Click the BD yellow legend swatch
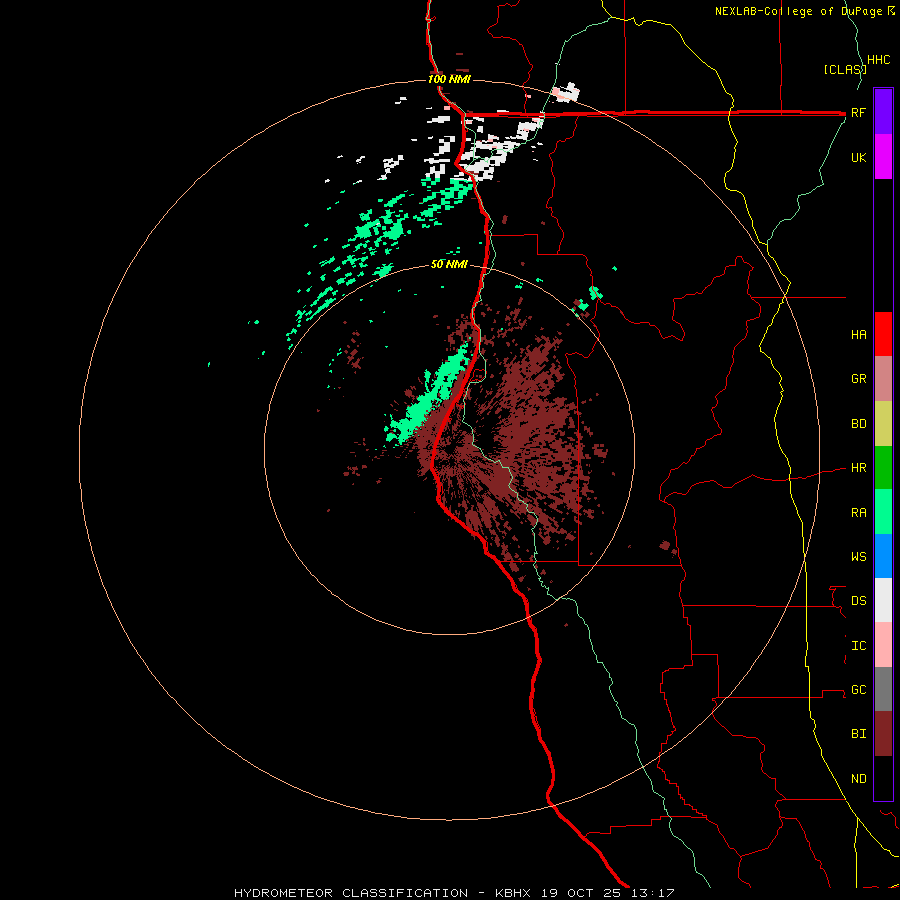This screenshot has height=900, width=900. (883, 424)
